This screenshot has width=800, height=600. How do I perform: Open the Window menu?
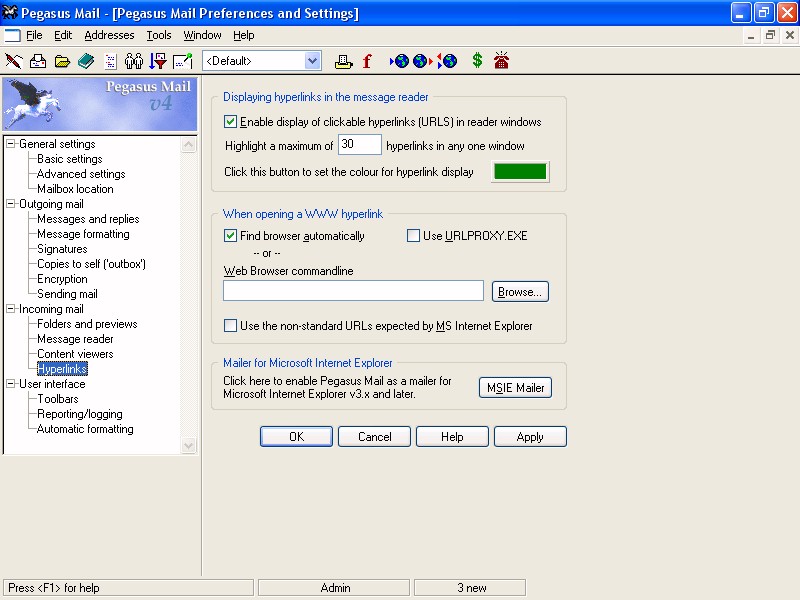pos(202,35)
